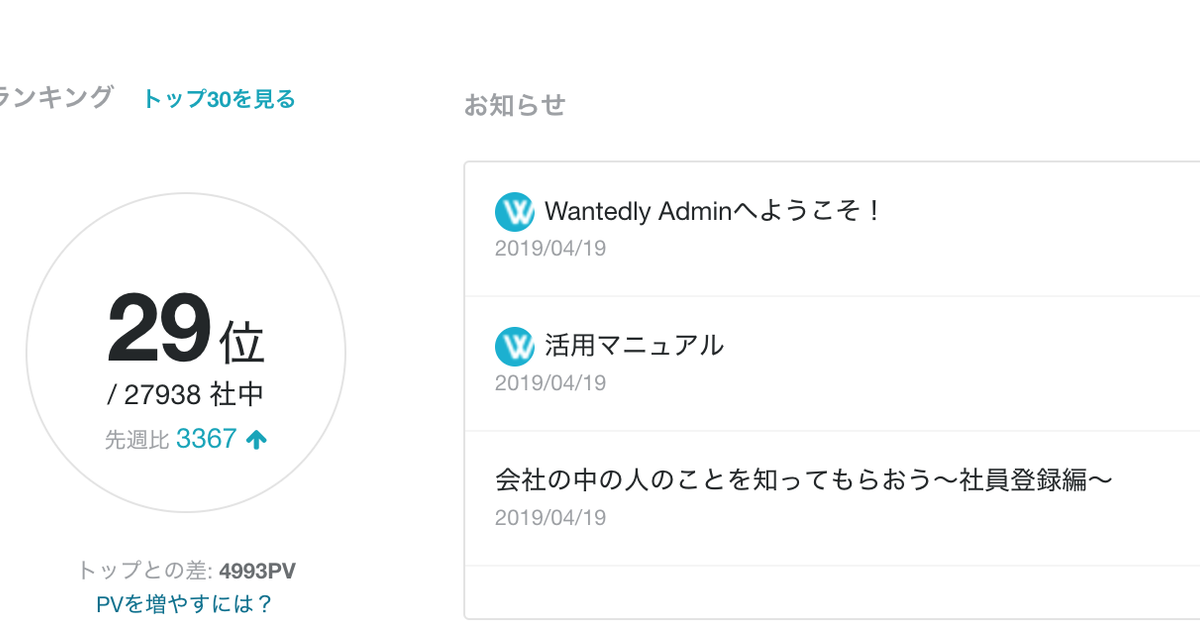1200x630 pixels.
Task: Click date under Wantedly Adminへようこそ notice
Action: (x=550, y=248)
